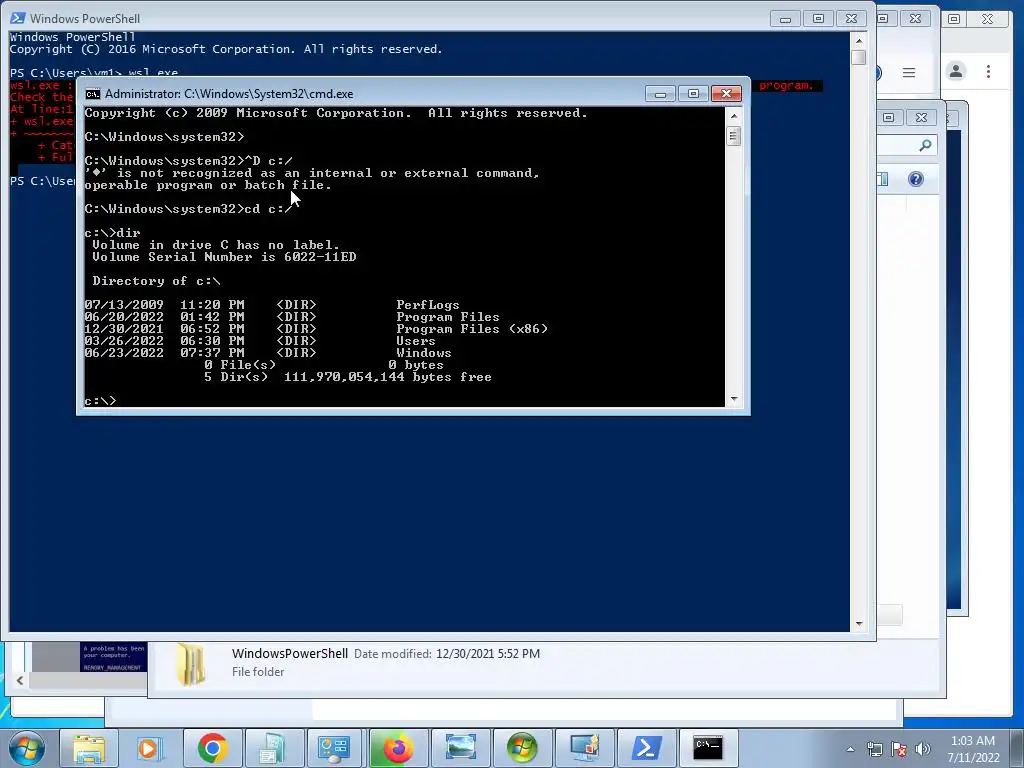Maximize the Windows PowerShell window
The height and width of the screenshot is (768, 1024).
(818, 19)
